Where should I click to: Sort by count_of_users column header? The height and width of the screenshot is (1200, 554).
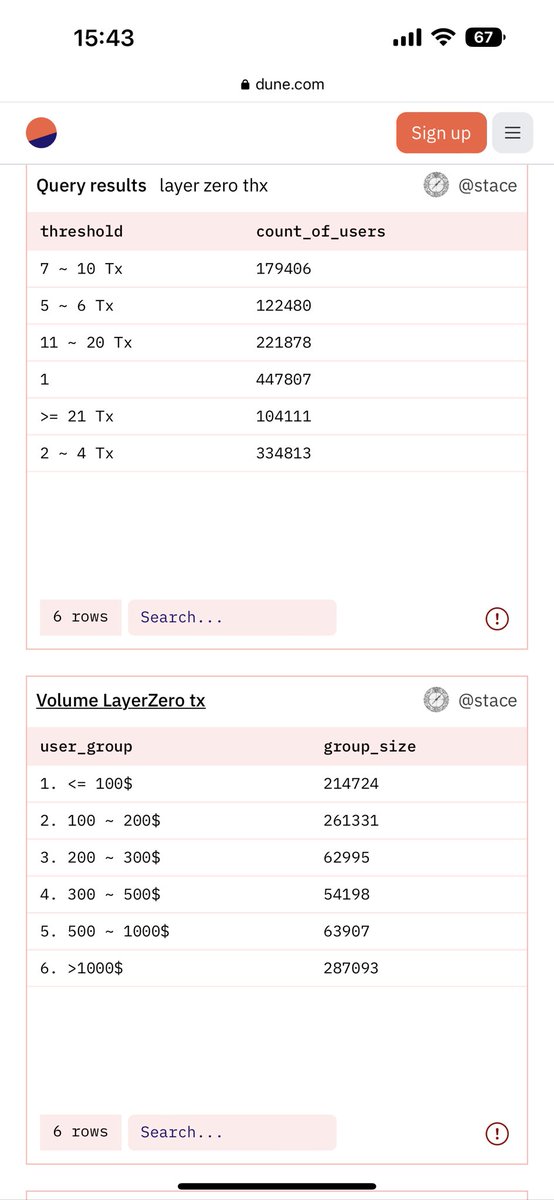point(321,231)
